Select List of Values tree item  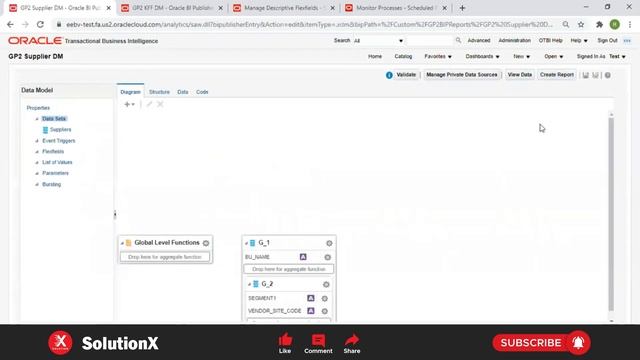[x=57, y=162]
